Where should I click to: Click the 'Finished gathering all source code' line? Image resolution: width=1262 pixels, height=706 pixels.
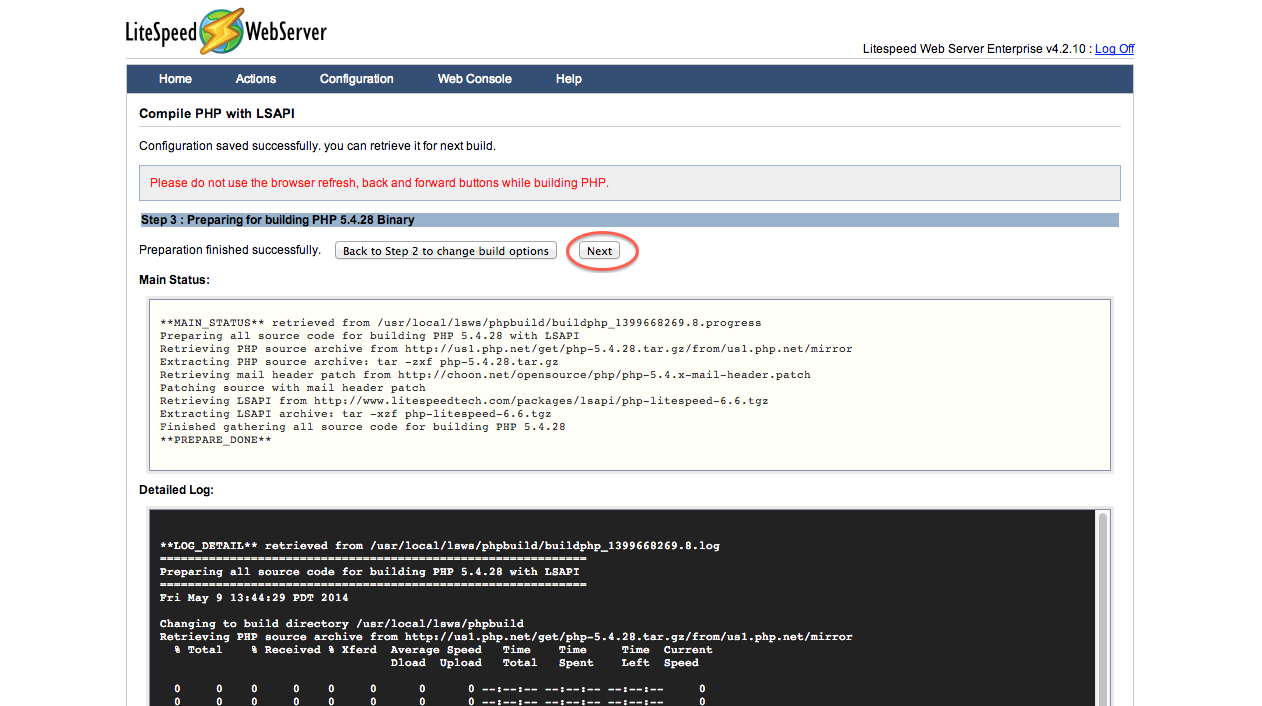[x=363, y=427]
